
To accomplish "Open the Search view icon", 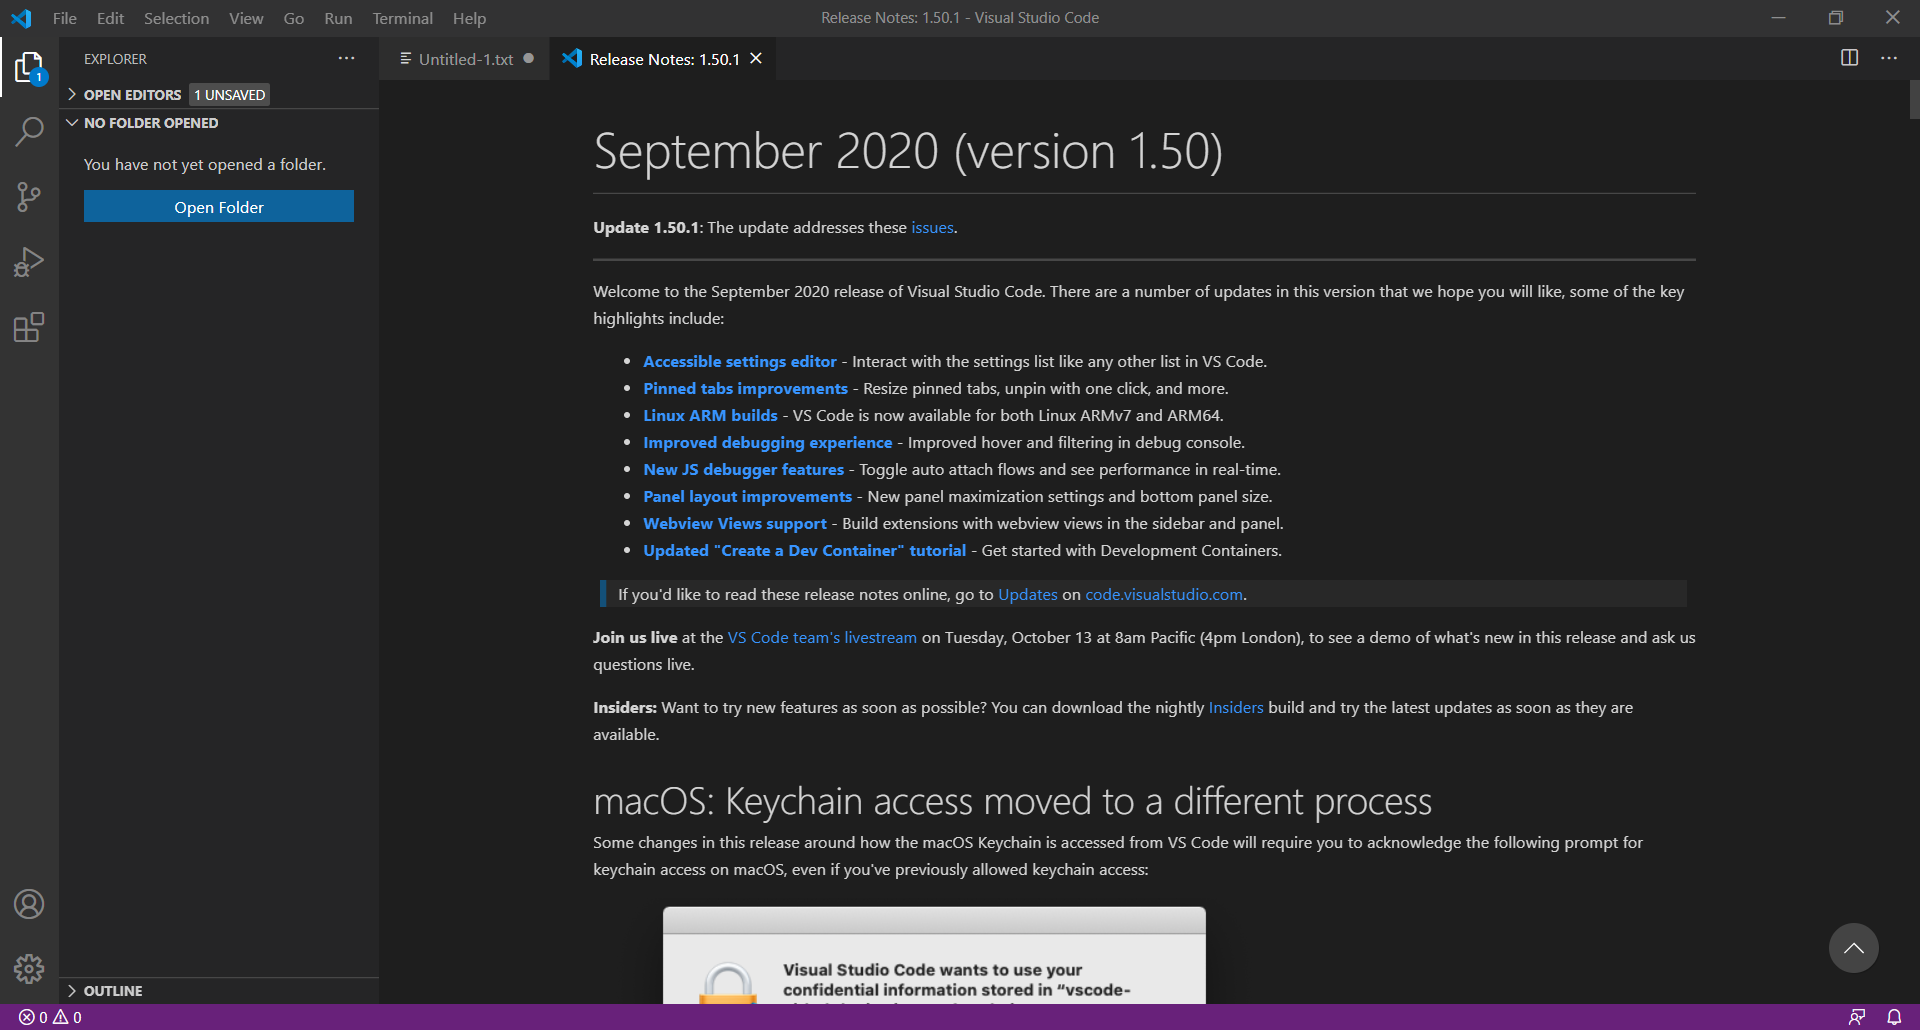I will [29, 131].
